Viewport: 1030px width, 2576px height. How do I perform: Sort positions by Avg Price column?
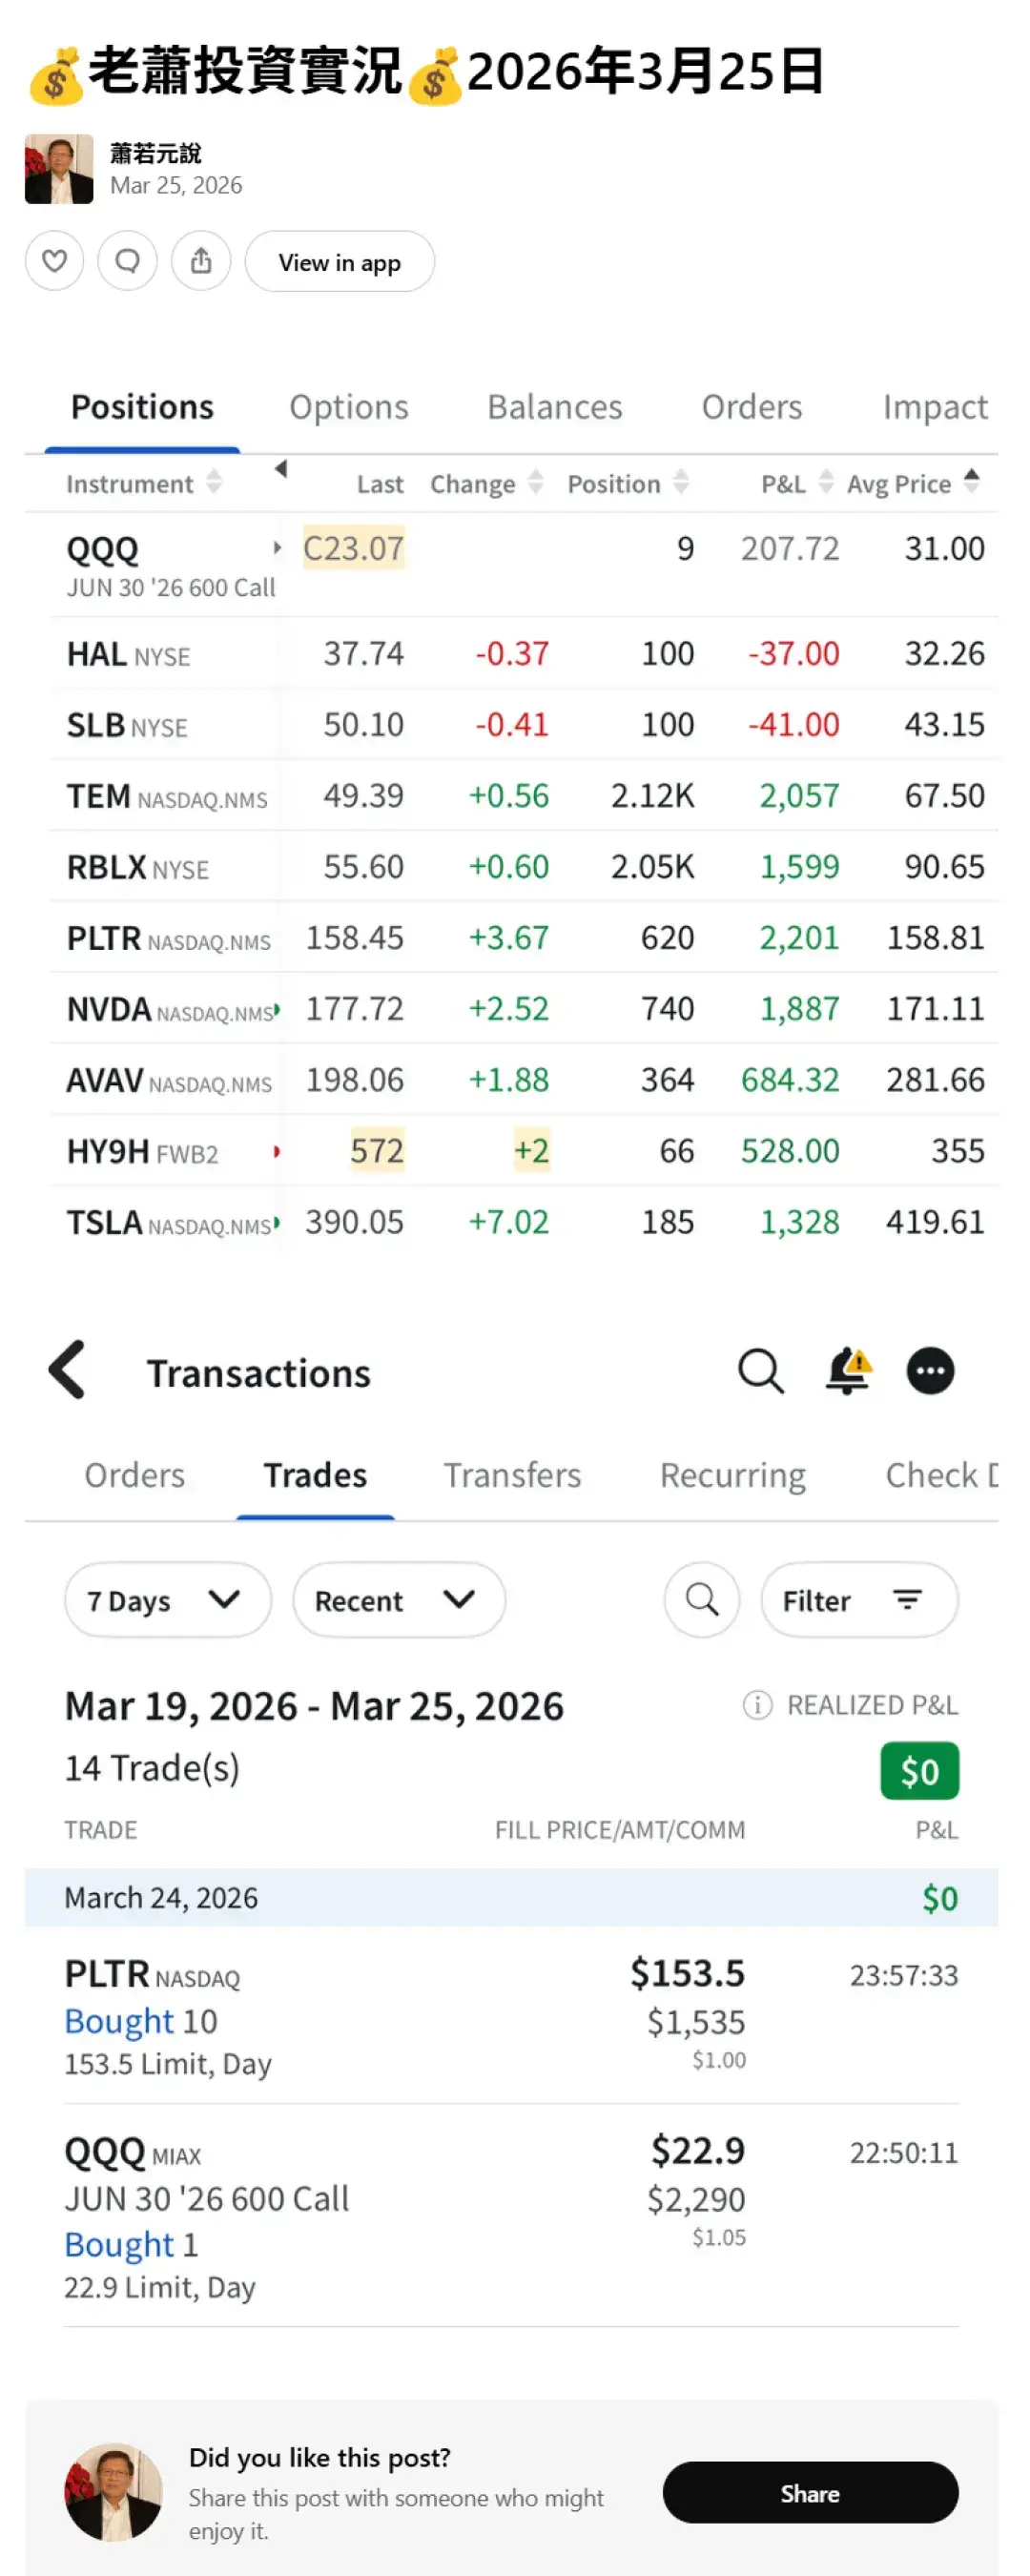click(x=911, y=483)
